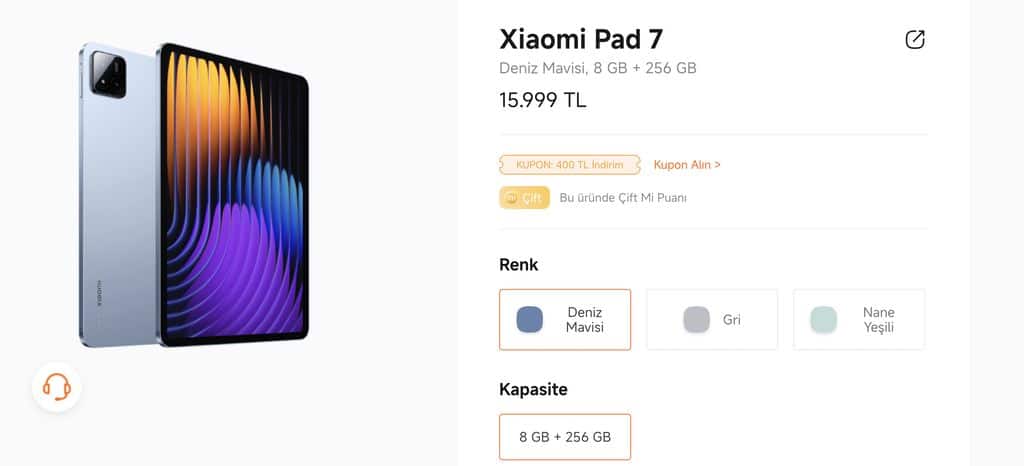Click the share icon beside Xiaomi Pad 7

(x=915, y=39)
